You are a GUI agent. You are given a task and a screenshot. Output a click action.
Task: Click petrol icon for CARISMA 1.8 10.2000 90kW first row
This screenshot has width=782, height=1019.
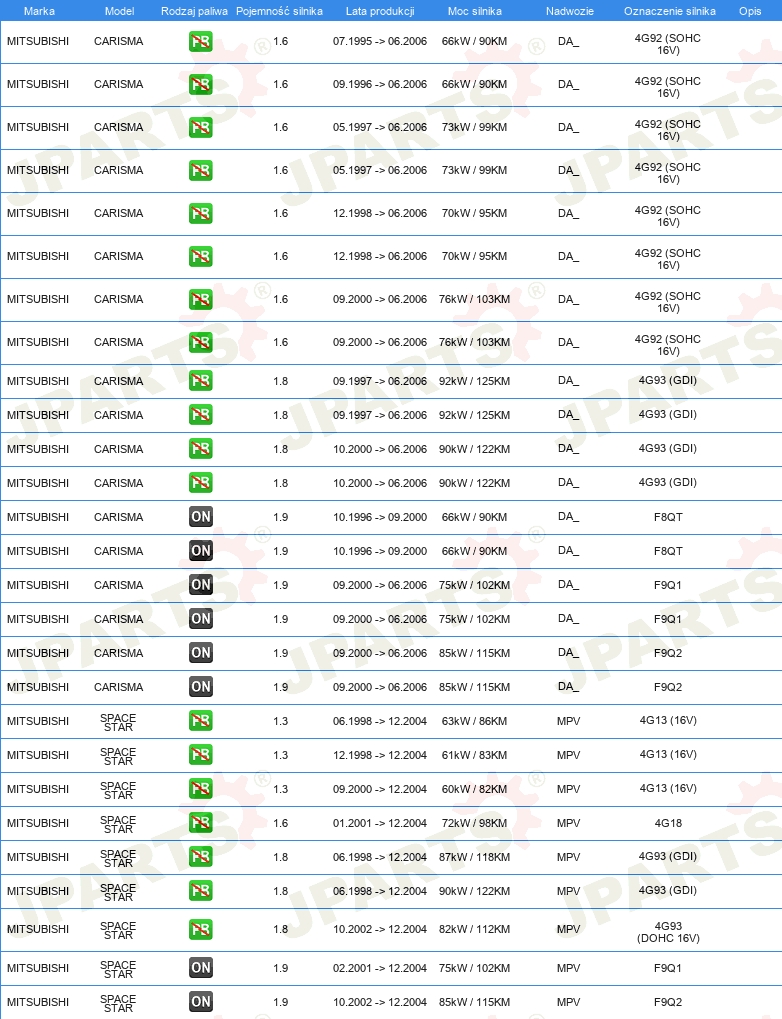pyautogui.click(x=201, y=449)
